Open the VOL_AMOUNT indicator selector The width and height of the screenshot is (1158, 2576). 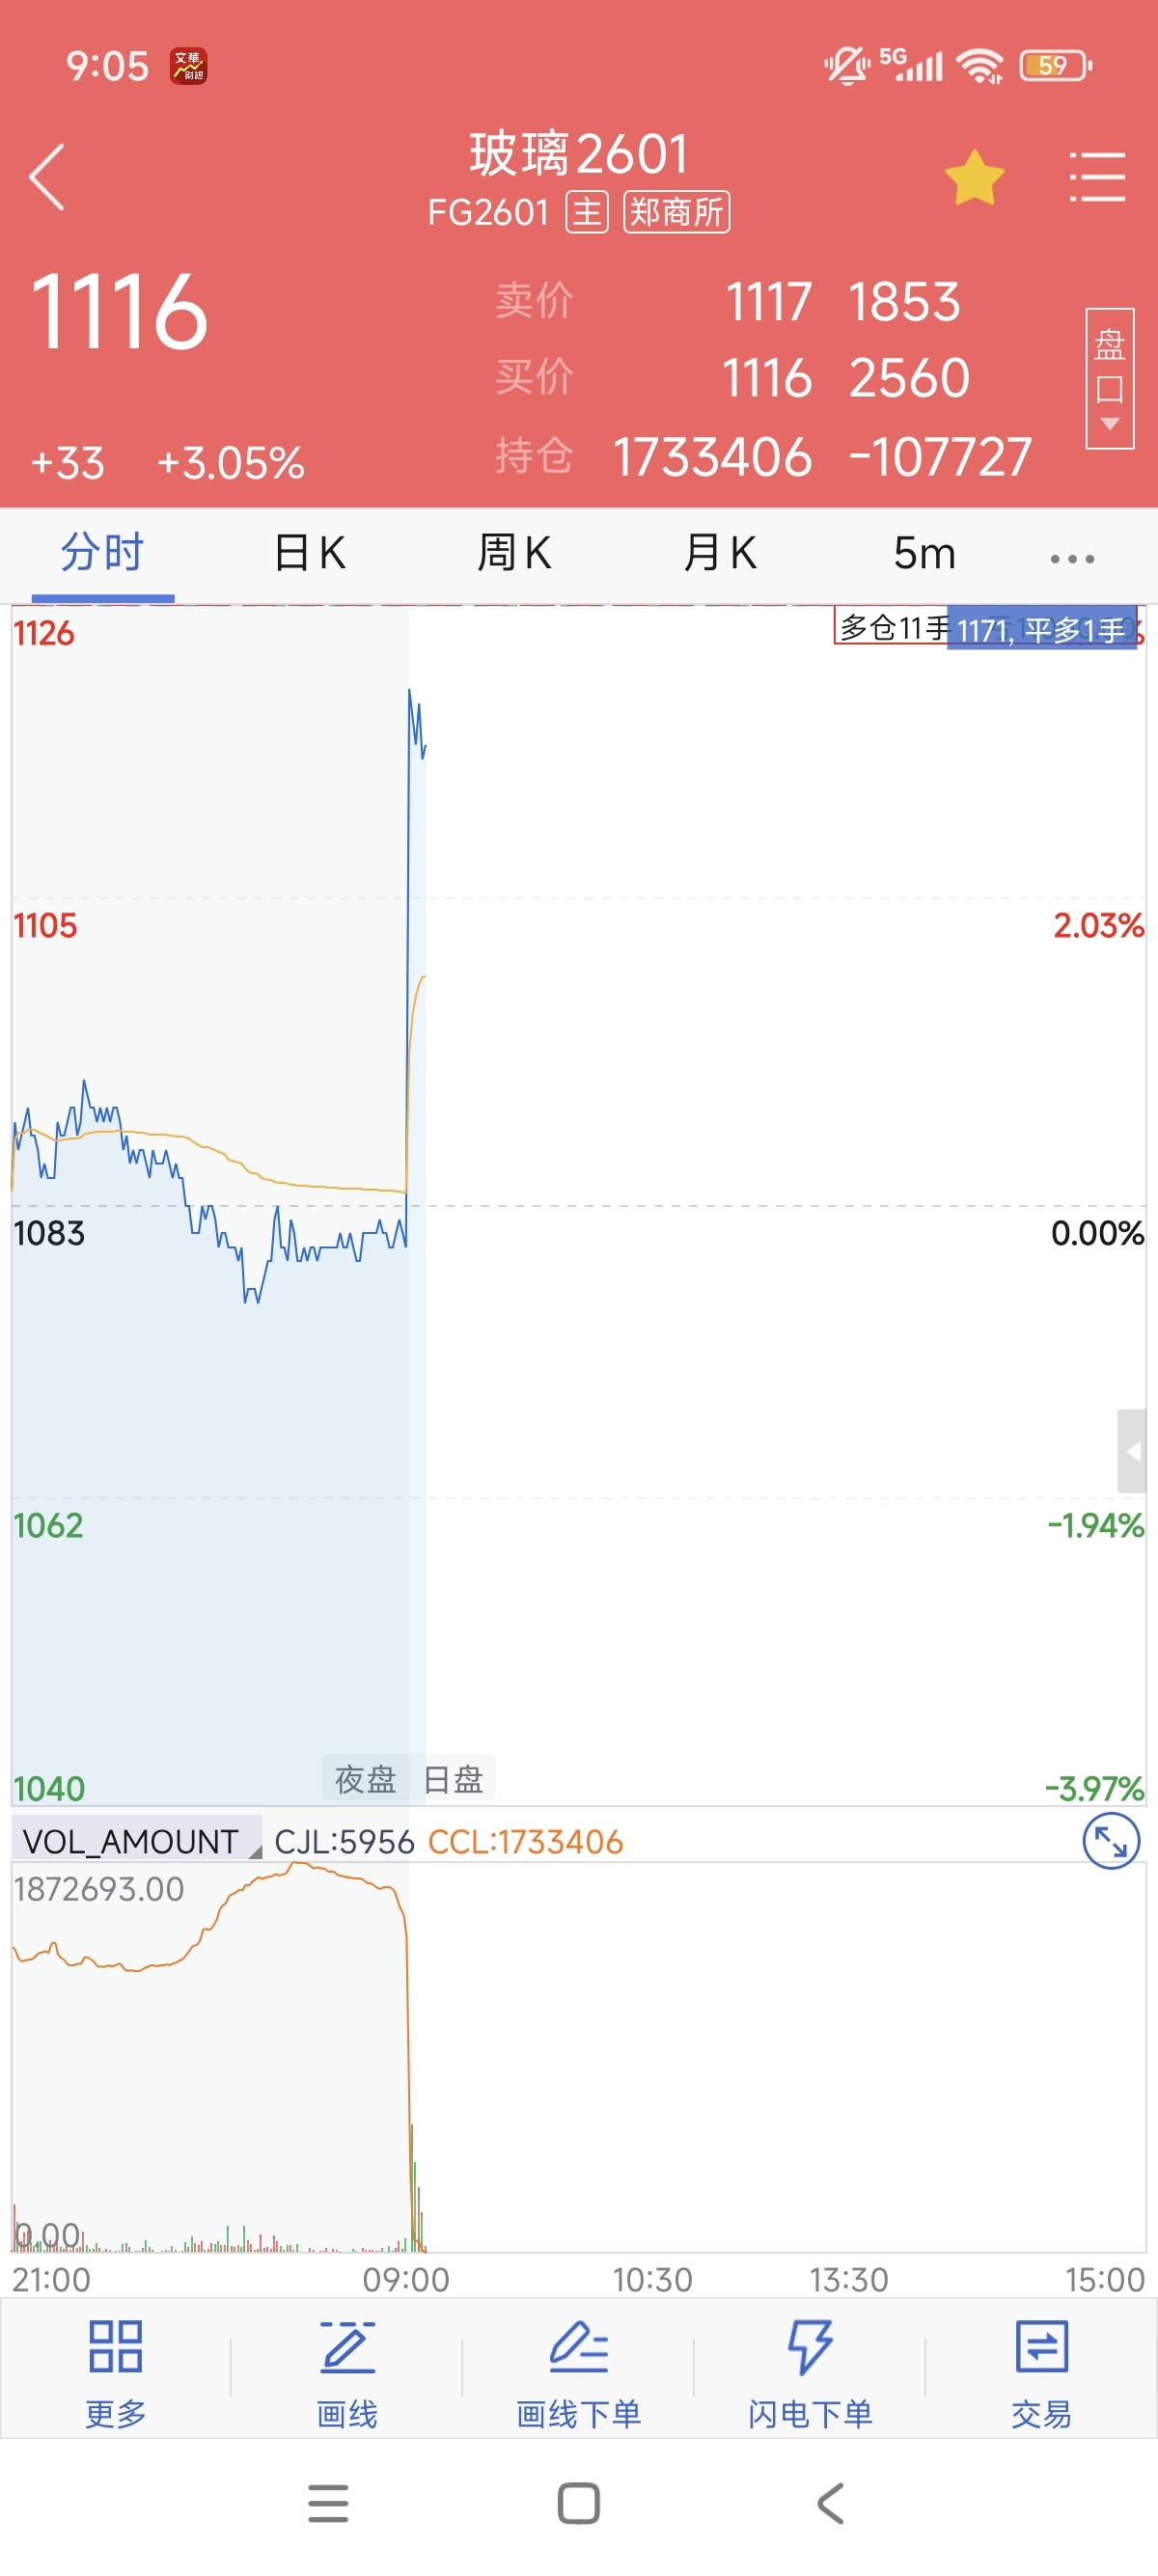[137, 1840]
